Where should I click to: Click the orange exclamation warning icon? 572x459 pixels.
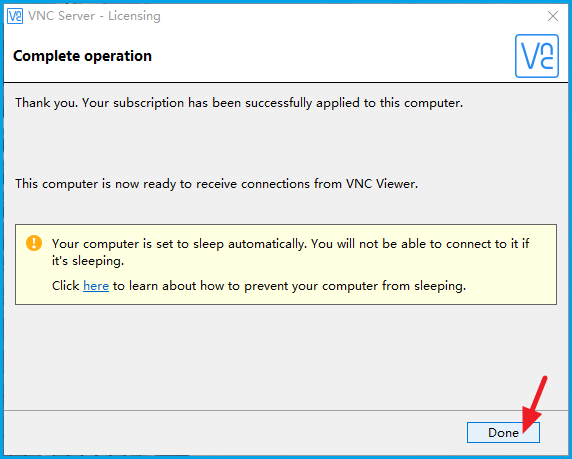pos(34,243)
